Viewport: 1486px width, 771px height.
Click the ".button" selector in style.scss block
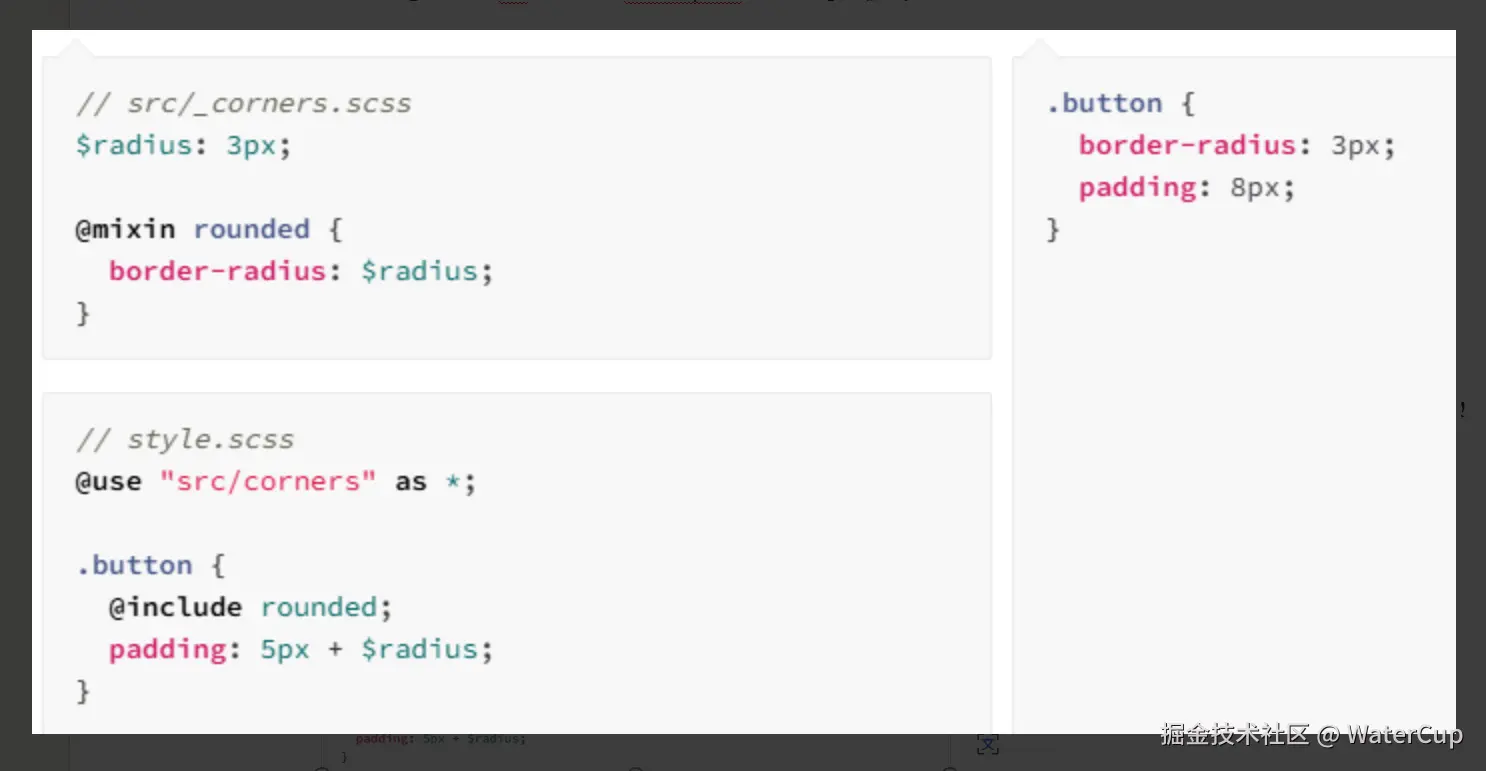coord(134,565)
